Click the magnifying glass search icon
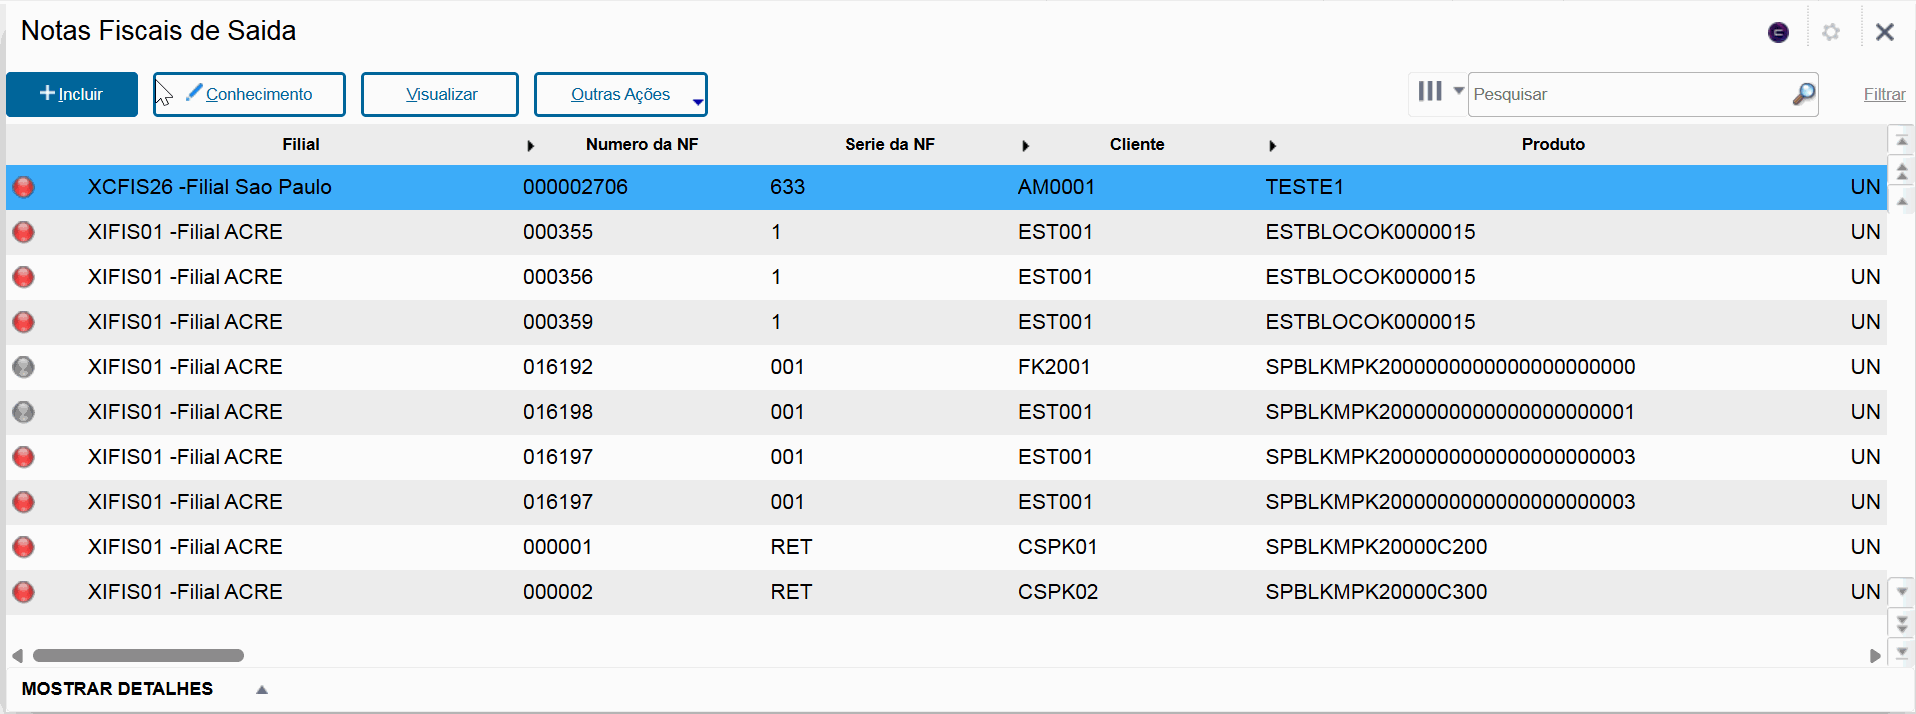Image resolution: width=1916 pixels, height=714 pixels. click(1803, 94)
